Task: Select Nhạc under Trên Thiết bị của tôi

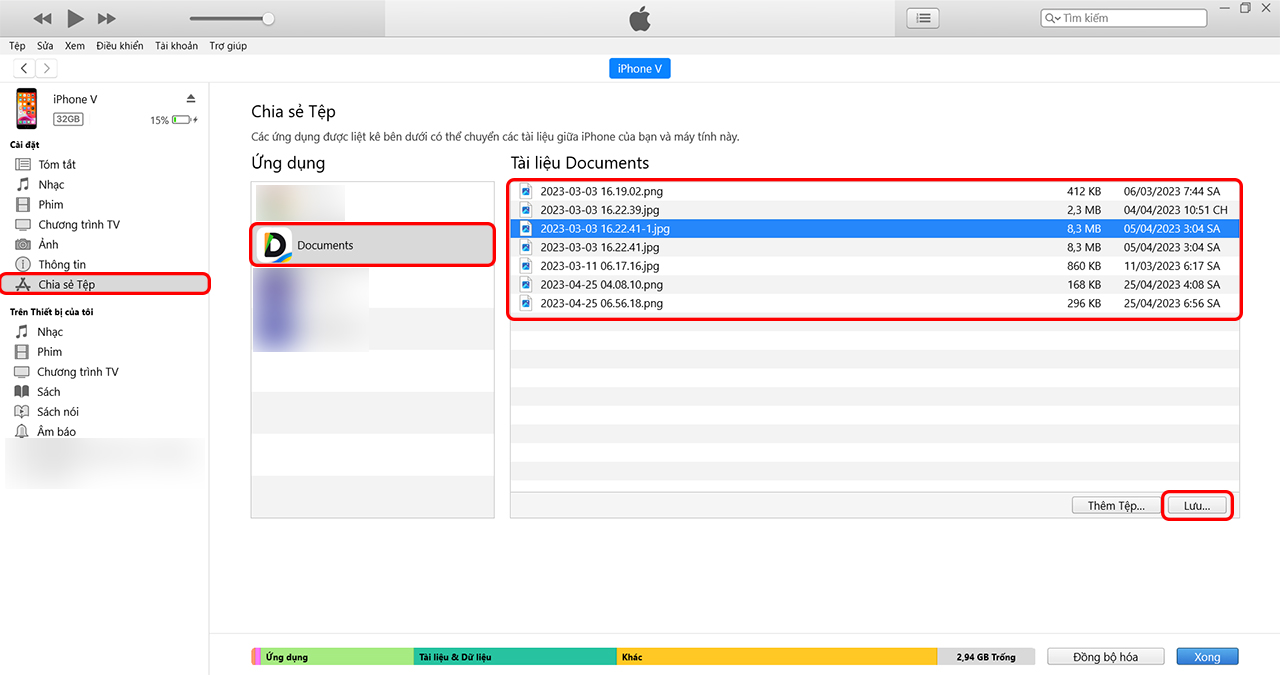Action: click(50, 332)
